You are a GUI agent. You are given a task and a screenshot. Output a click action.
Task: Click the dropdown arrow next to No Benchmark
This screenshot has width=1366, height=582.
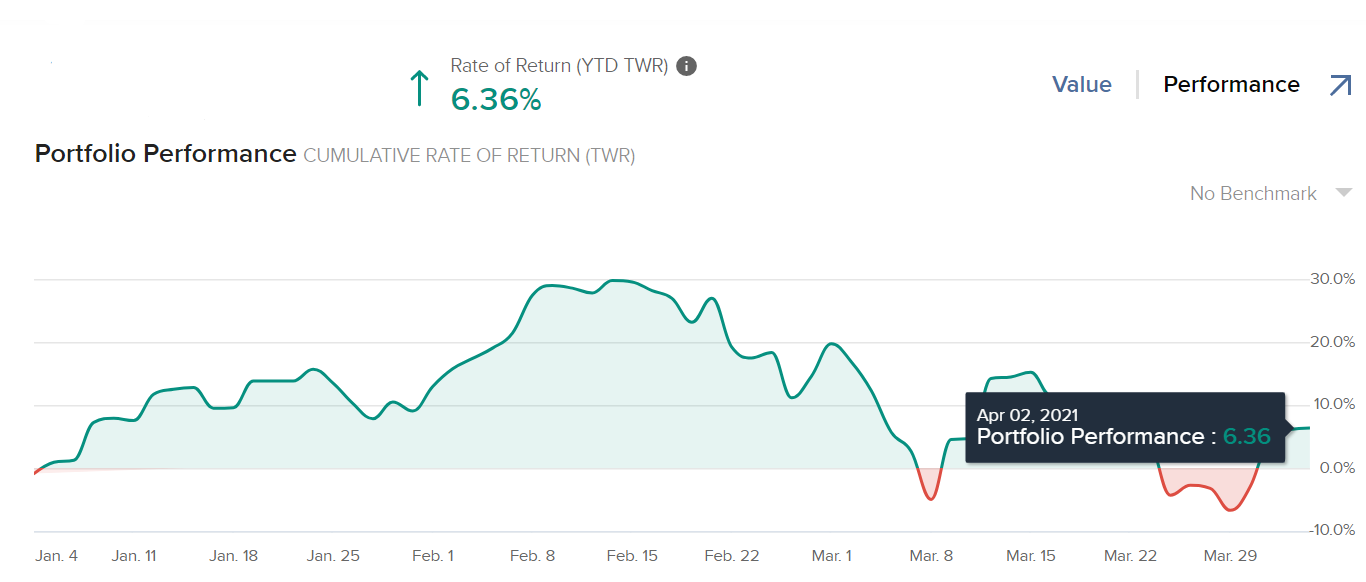[x=1343, y=193]
